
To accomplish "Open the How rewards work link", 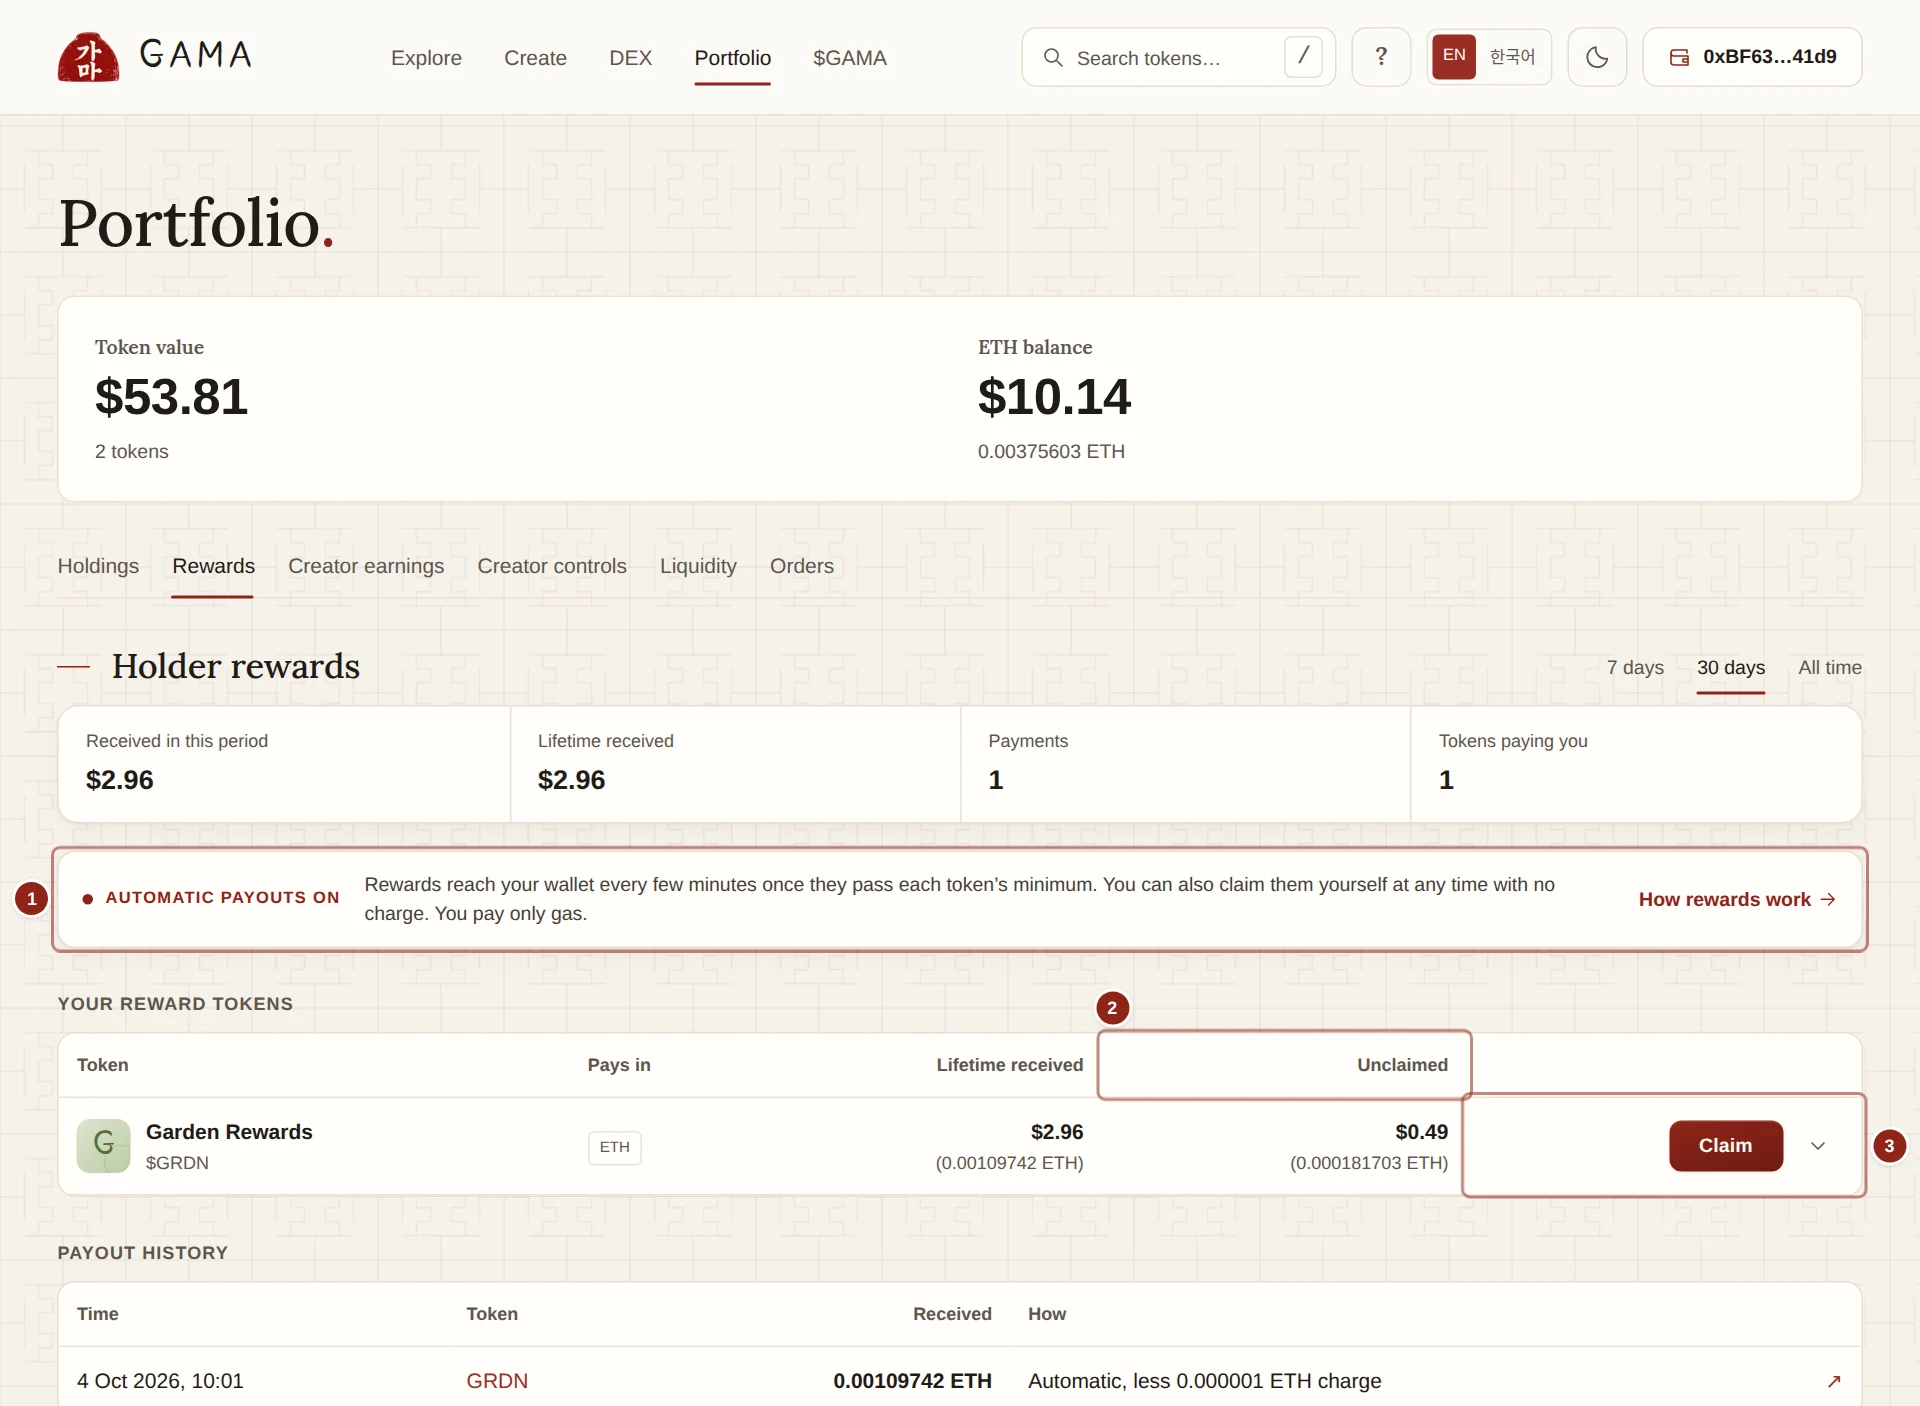I will (1737, 899).
